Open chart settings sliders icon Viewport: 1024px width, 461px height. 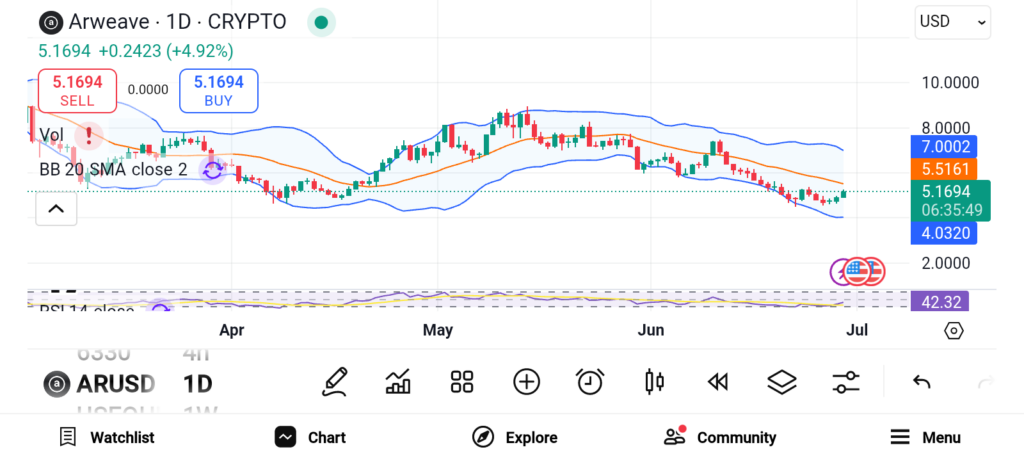846,382
